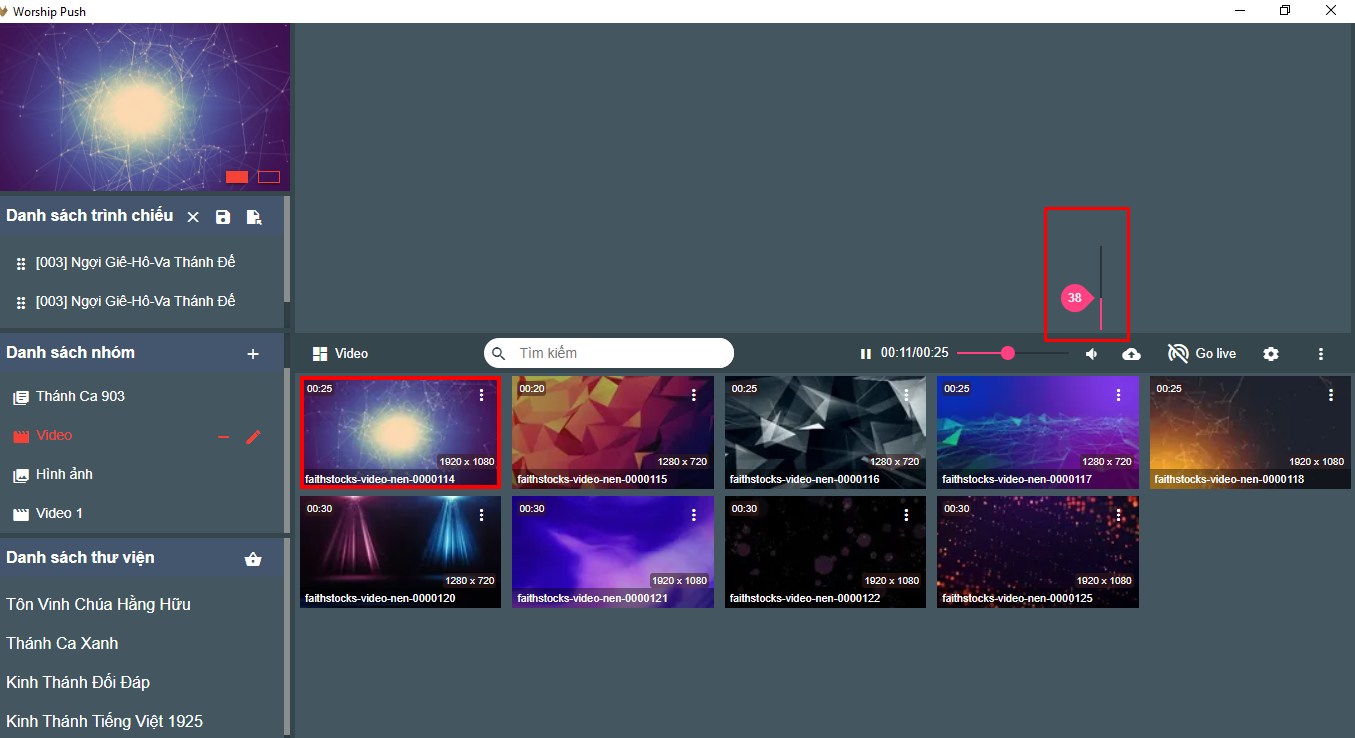Toggle Go live broadcasting
Image resolution: width=1355 pixels, height=738 pixels.
pyautogui.click(x=1202, y=354)
